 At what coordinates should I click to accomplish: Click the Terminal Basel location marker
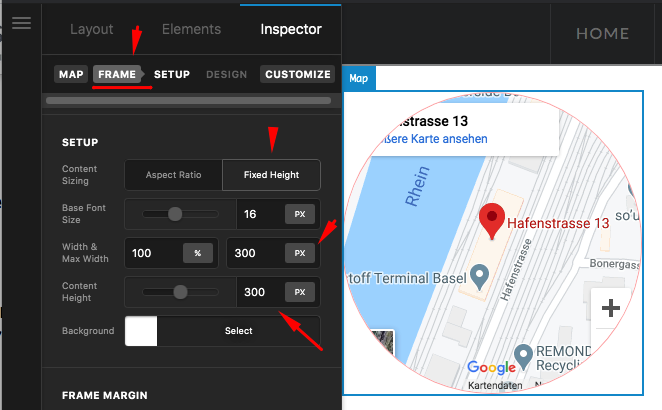point(480,277)
